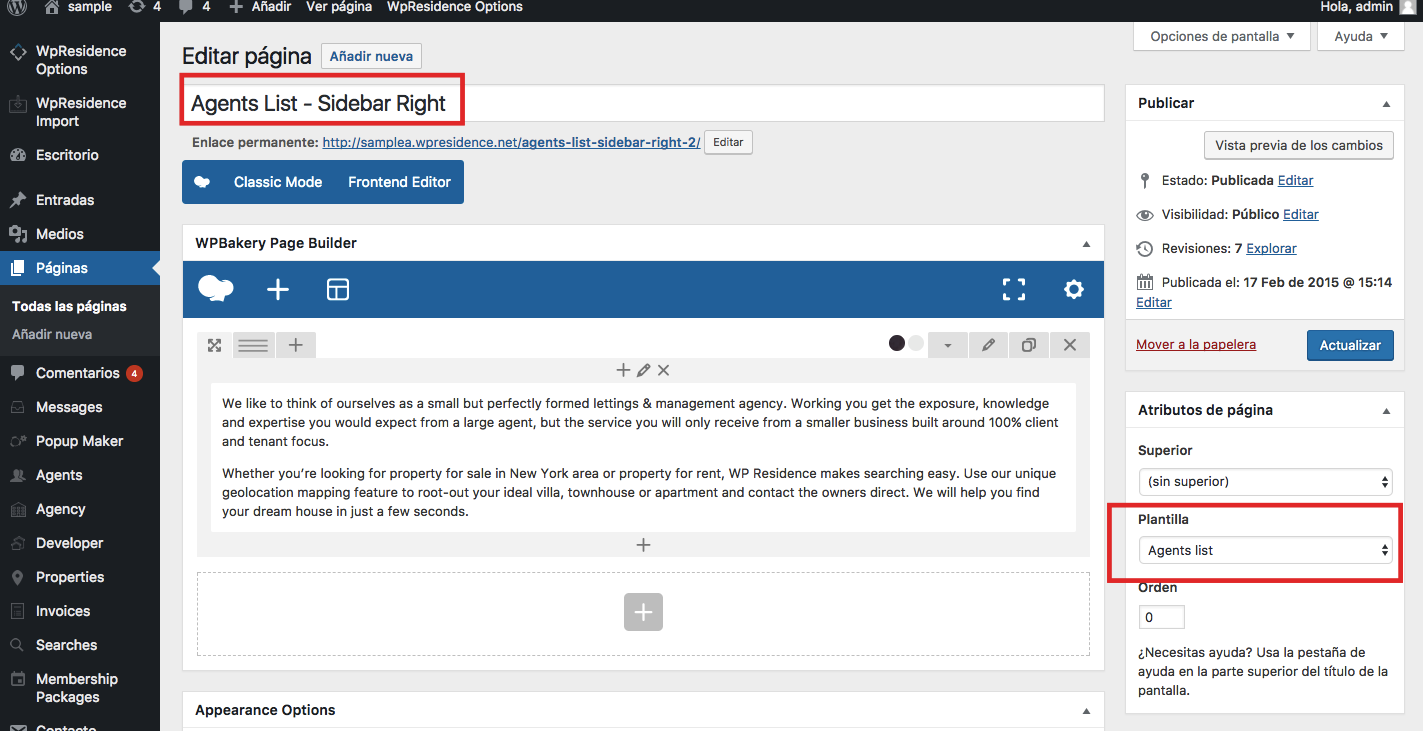Viewport: 1423px width, 731px height.
Task: Open the WPBakery templates panel
Action: click(337, 289)
